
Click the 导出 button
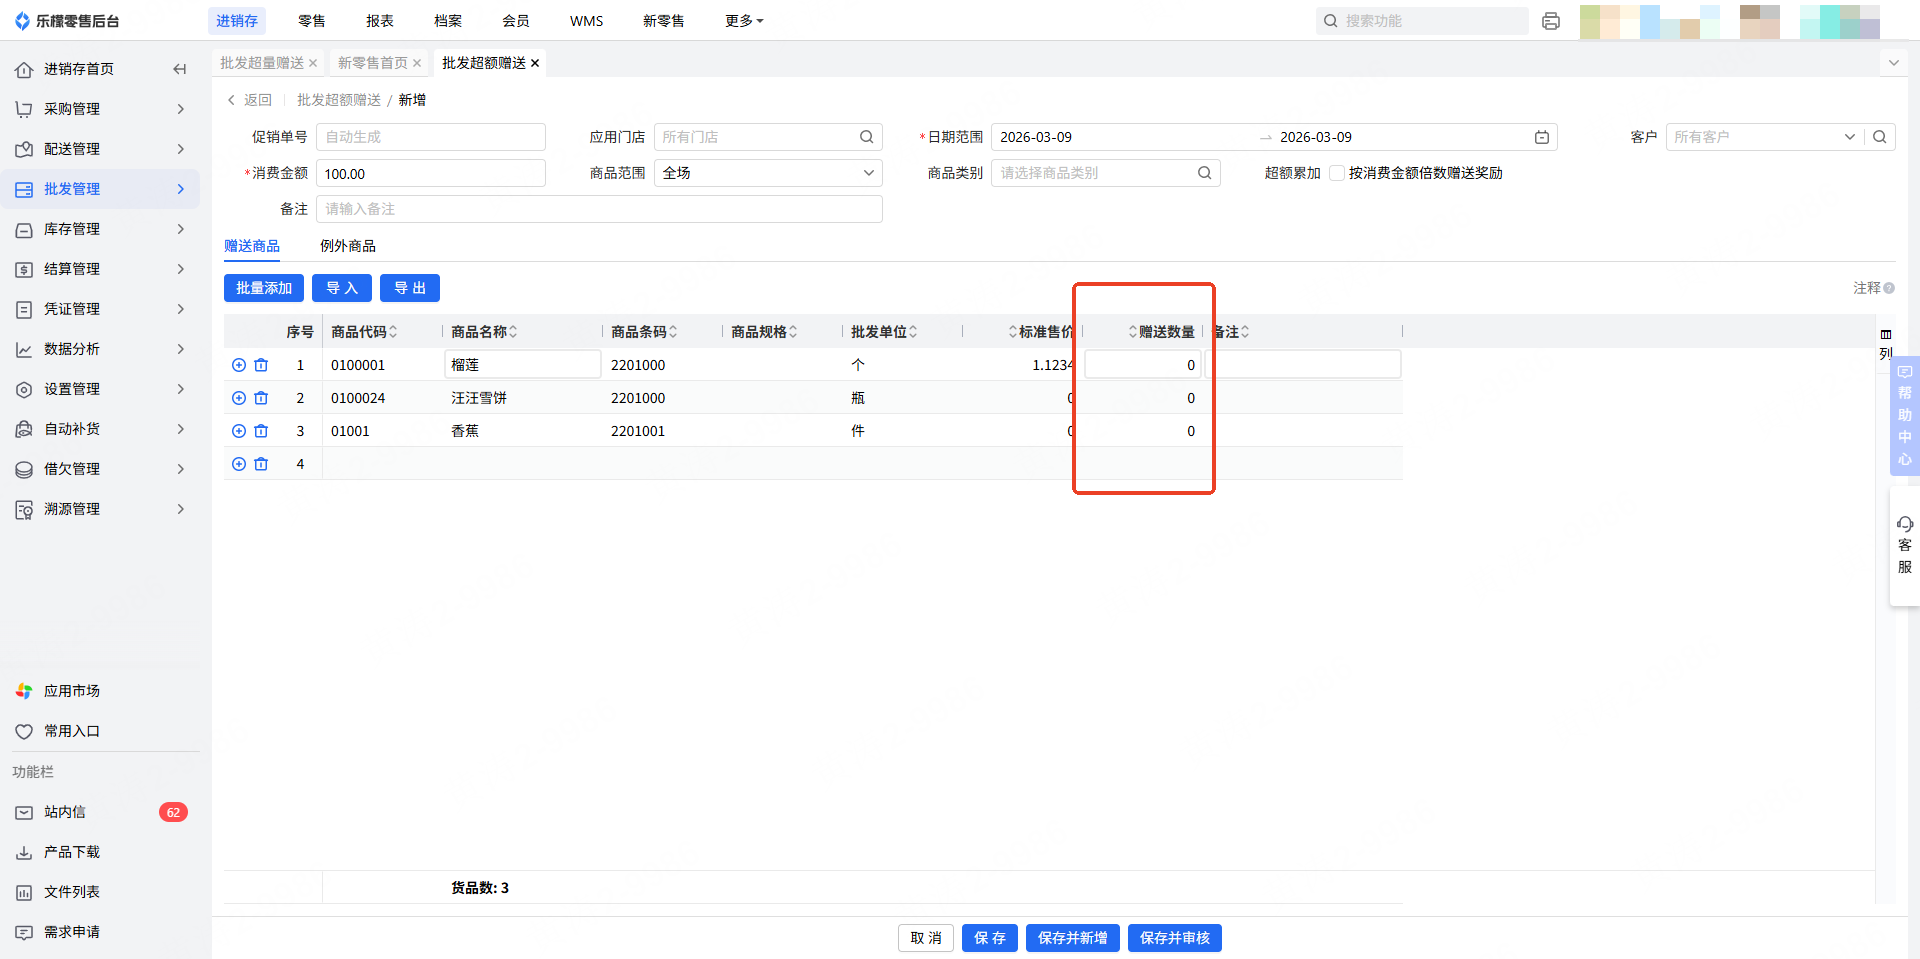point(410,288)
